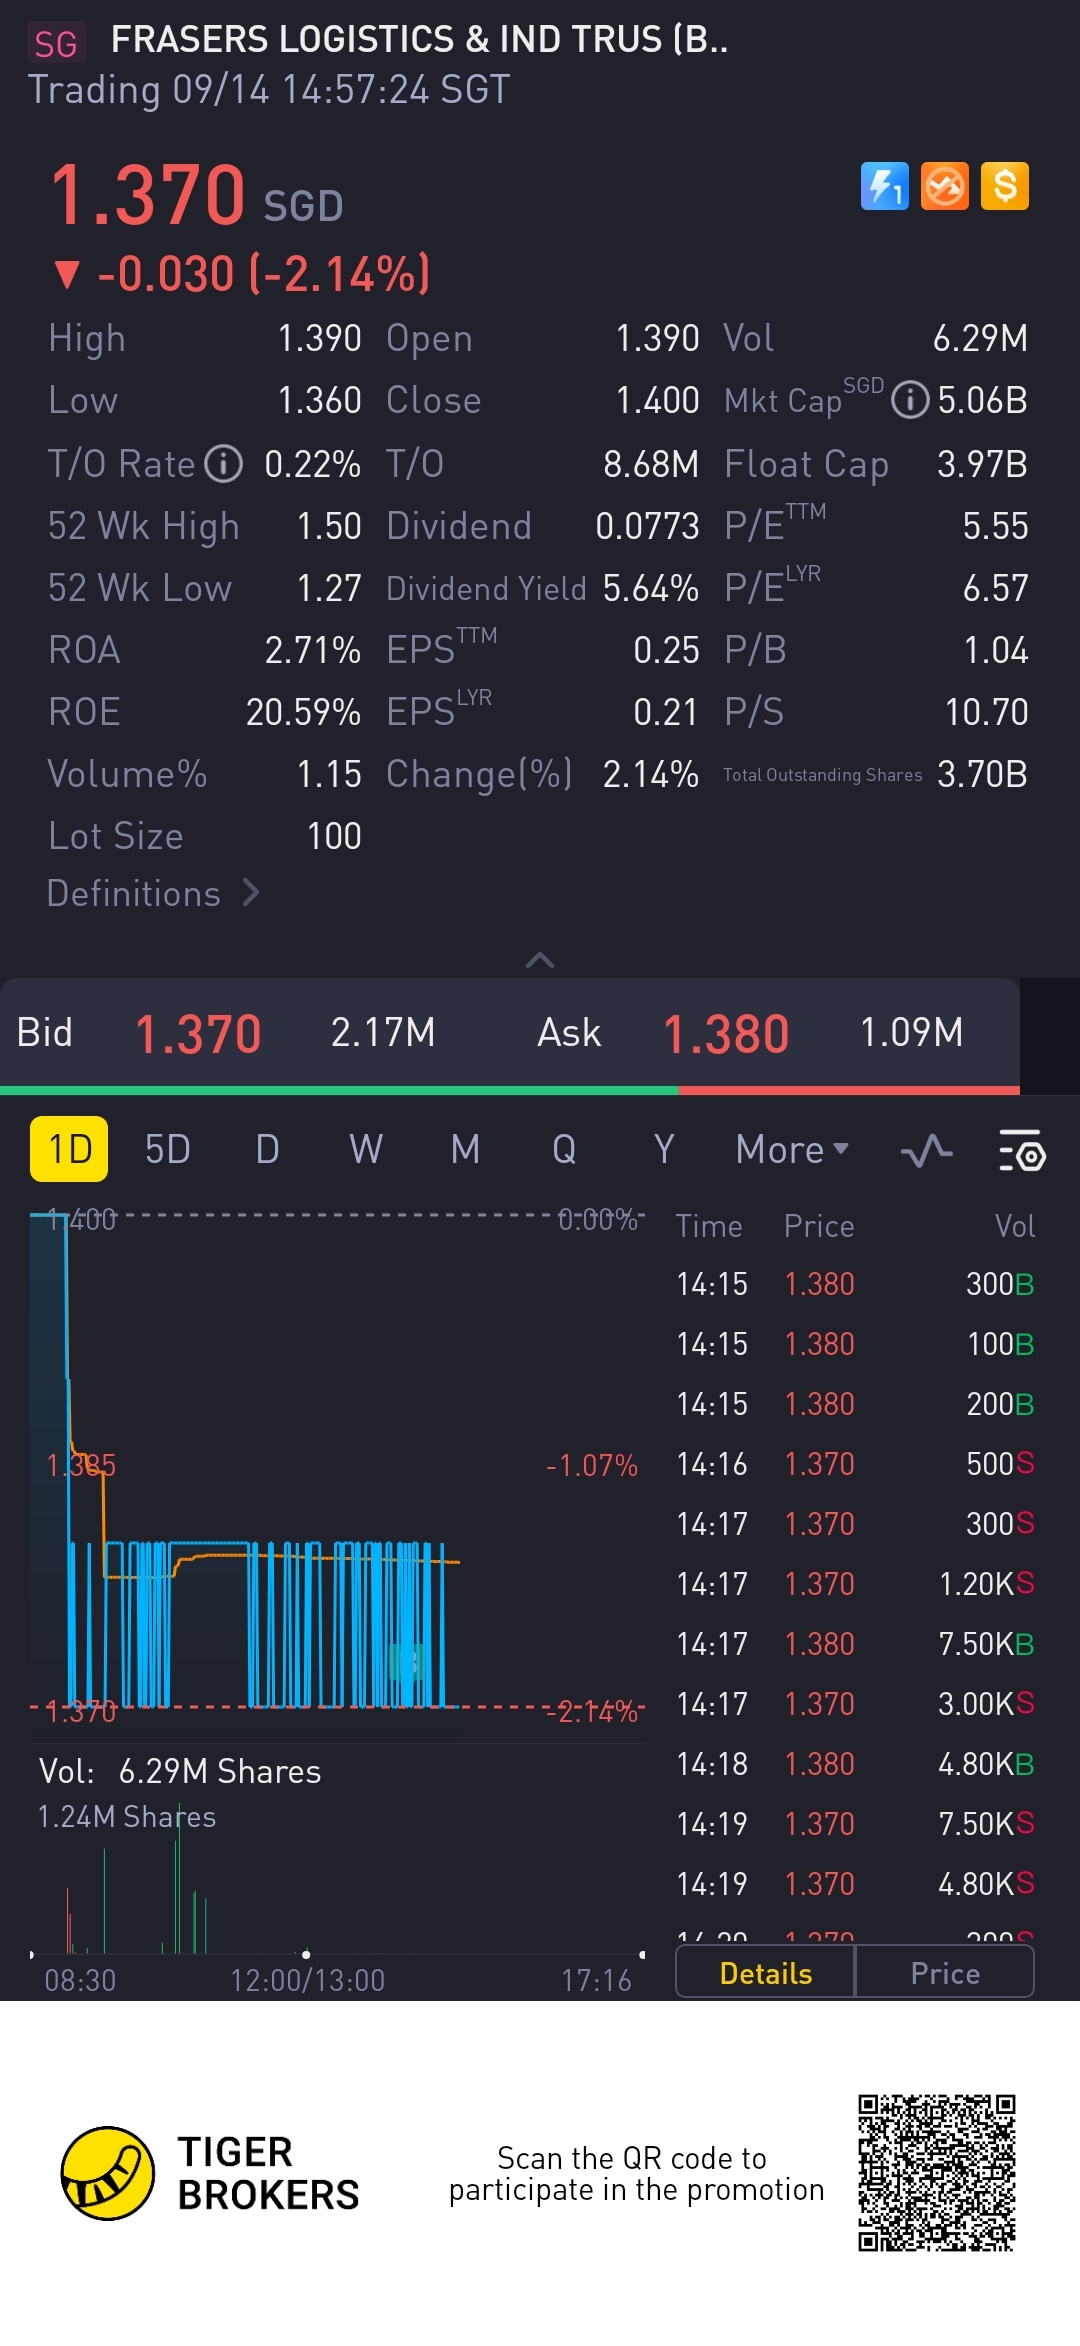This screenshot has height=2346, width=1080.
Task: Scan the promotion QR code image
Action: pos(937,2173)
